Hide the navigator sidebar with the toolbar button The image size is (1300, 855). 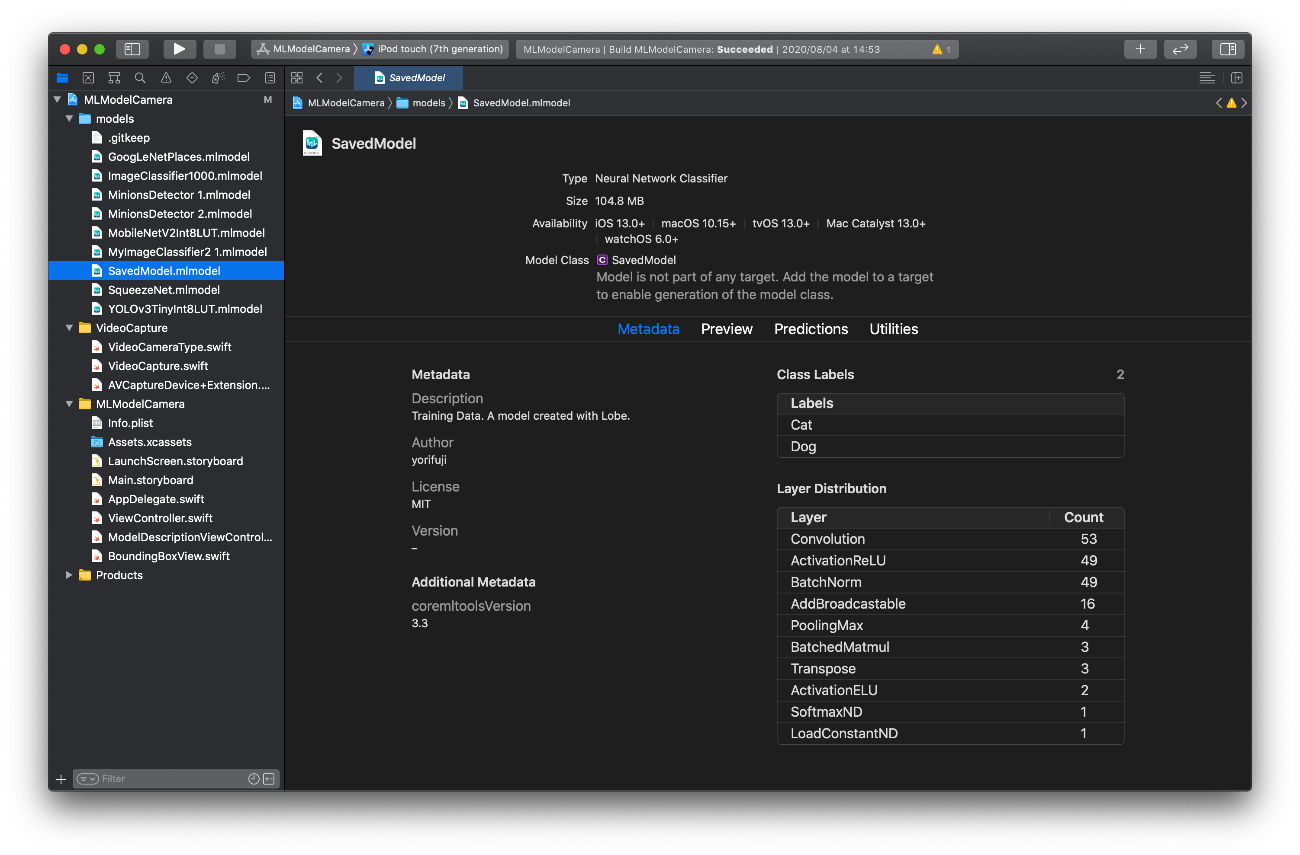(x=132, y=49)
